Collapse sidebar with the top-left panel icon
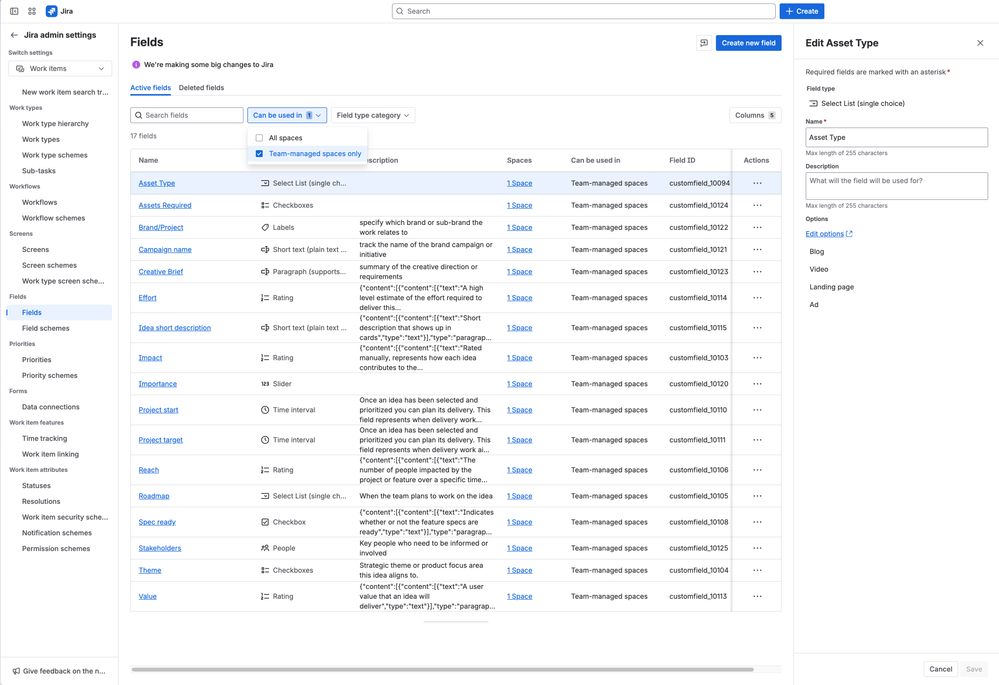Screen dimensions: 999x685 (x=14, y=11)
